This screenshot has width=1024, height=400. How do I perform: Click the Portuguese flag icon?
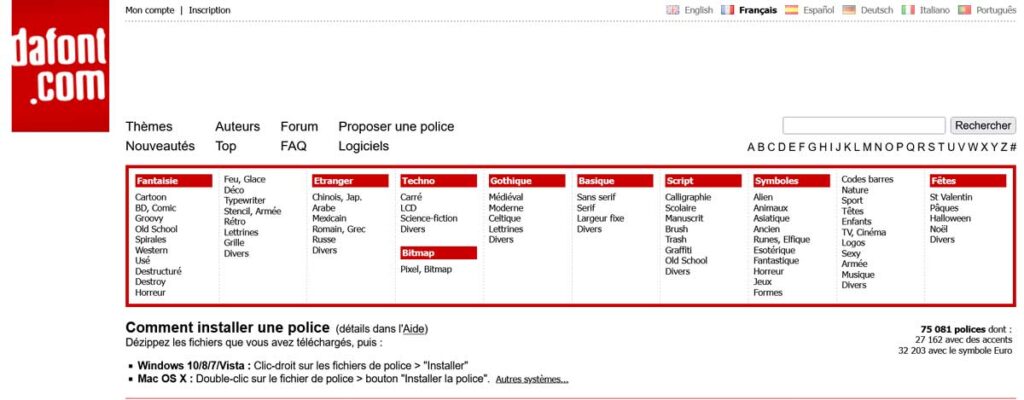pos(965,10)
